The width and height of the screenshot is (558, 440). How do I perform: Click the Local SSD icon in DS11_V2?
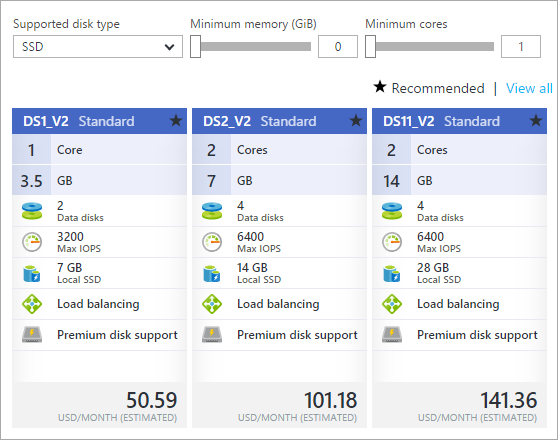[392, 273]
